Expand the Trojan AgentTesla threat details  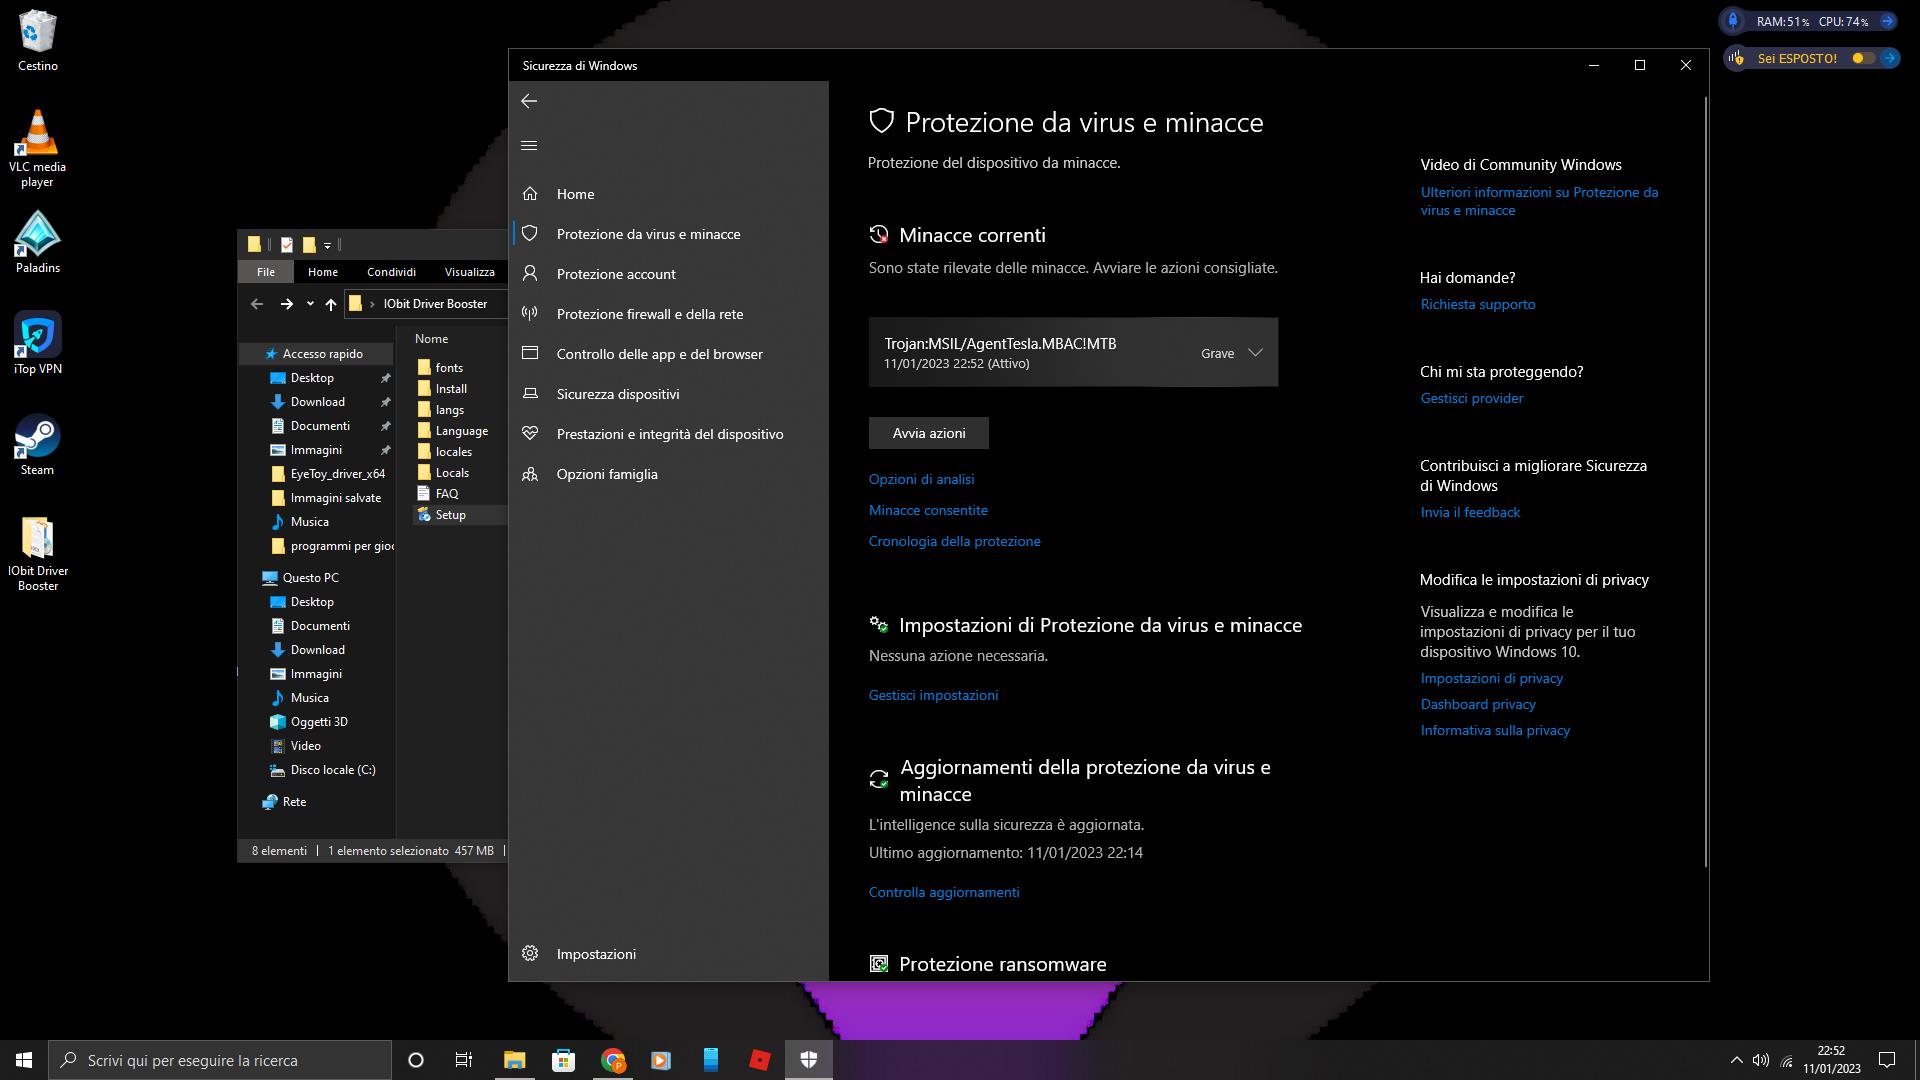1255,353
